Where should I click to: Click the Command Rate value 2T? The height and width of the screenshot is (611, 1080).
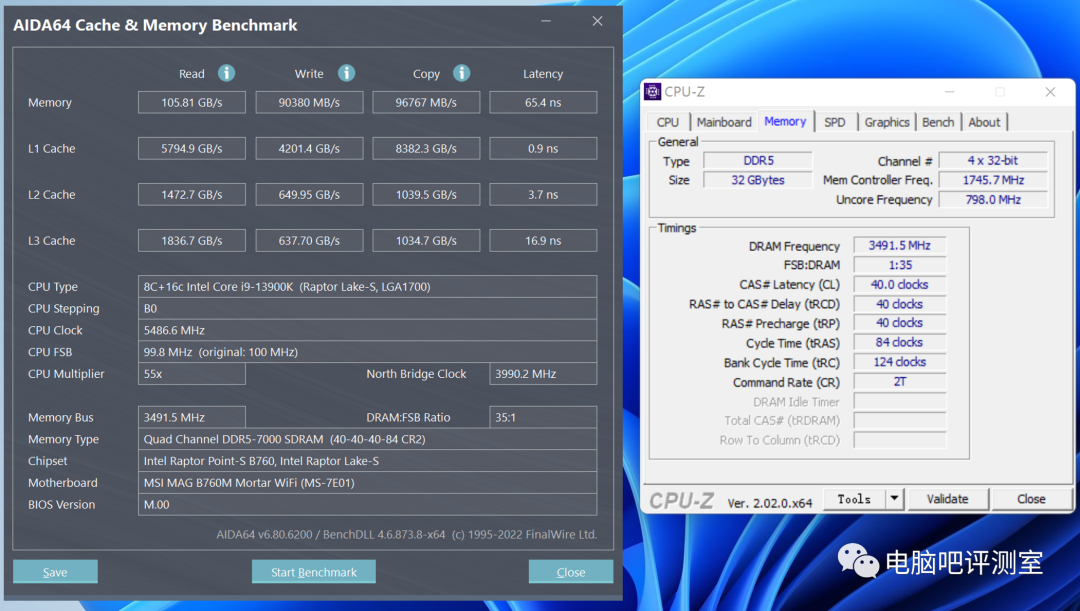pyautogui.click(x=900, y=382)
